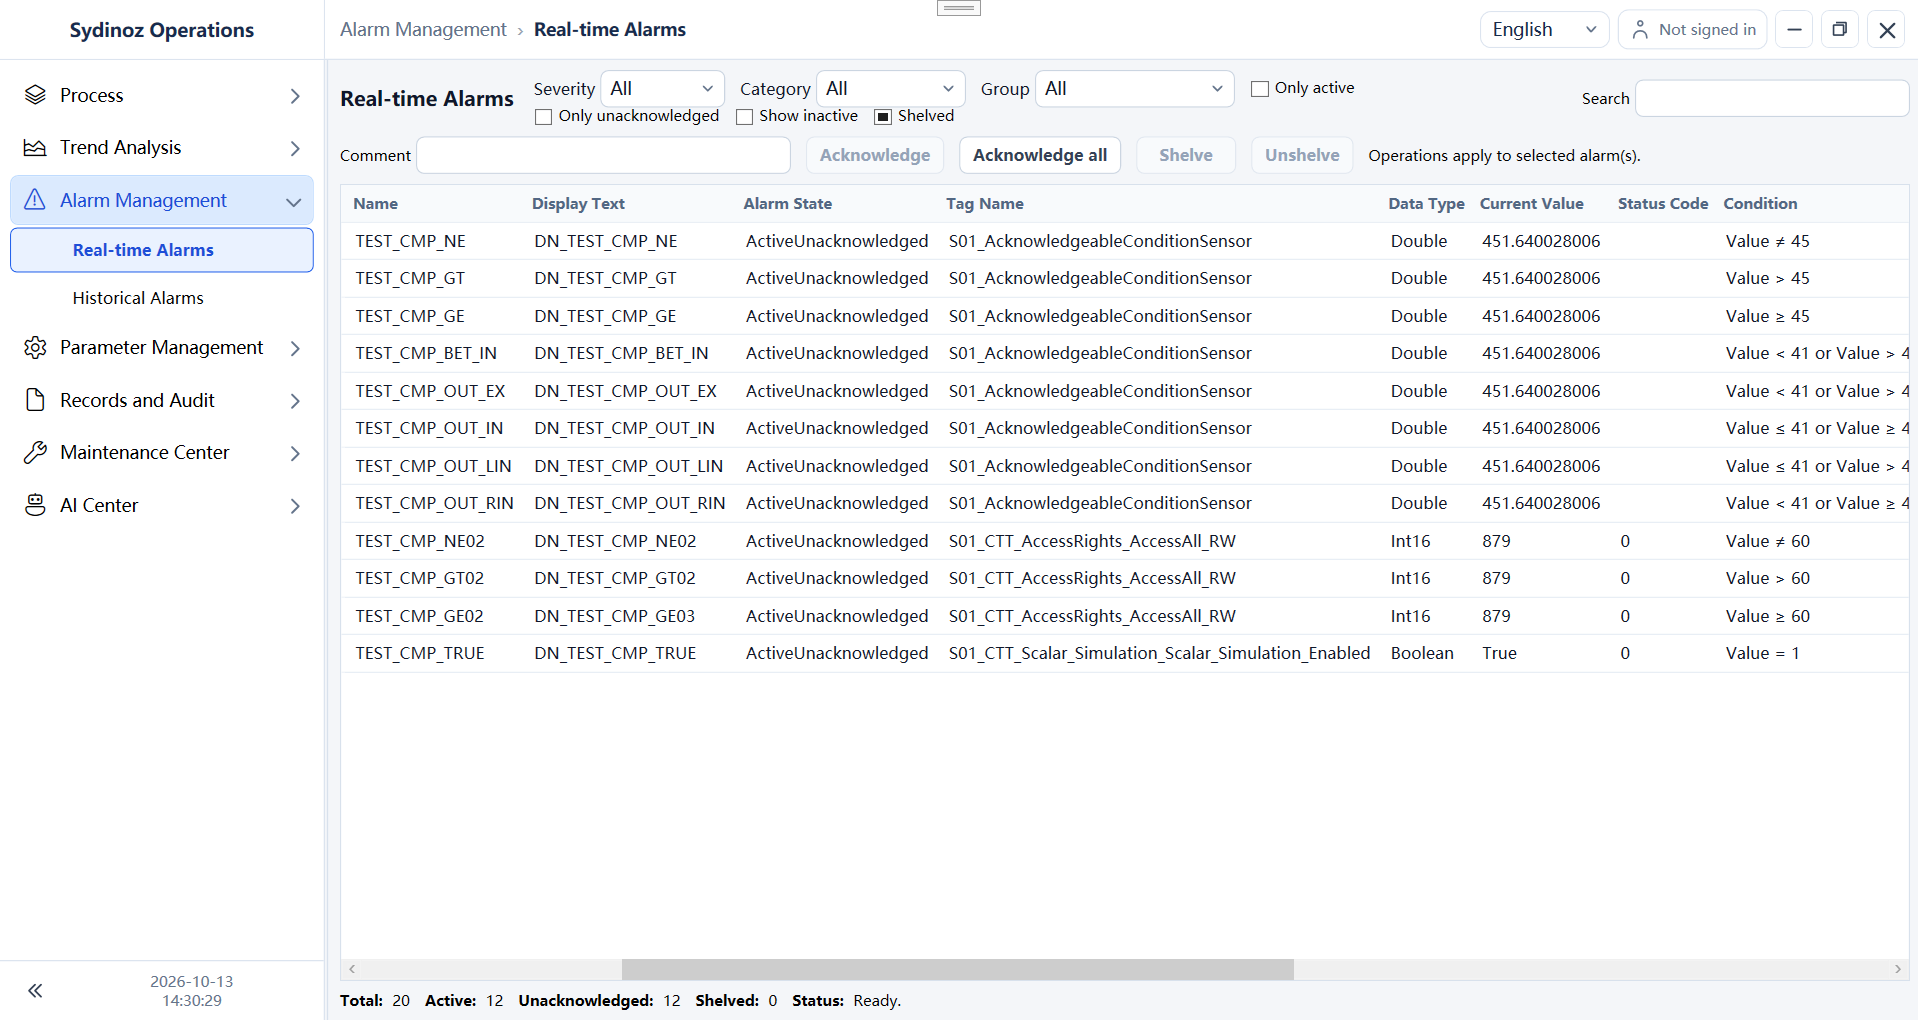The width and height of the screenshot is (1918, 1020).
Task: Click the Maintenance Center wrench icon
Action: click(x=35, y=453)
